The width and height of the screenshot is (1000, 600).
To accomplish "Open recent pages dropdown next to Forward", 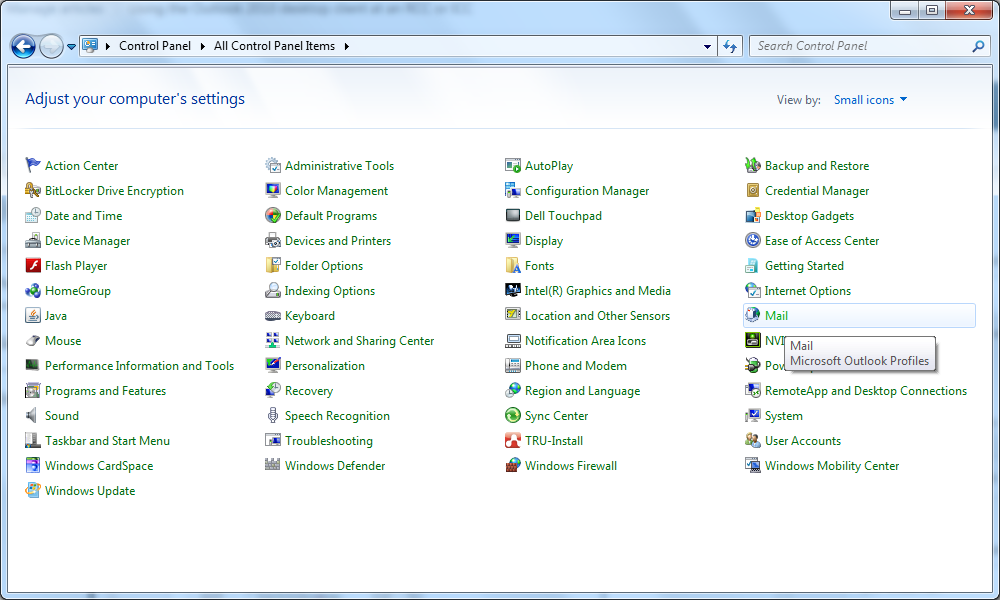I will point(71,47).
